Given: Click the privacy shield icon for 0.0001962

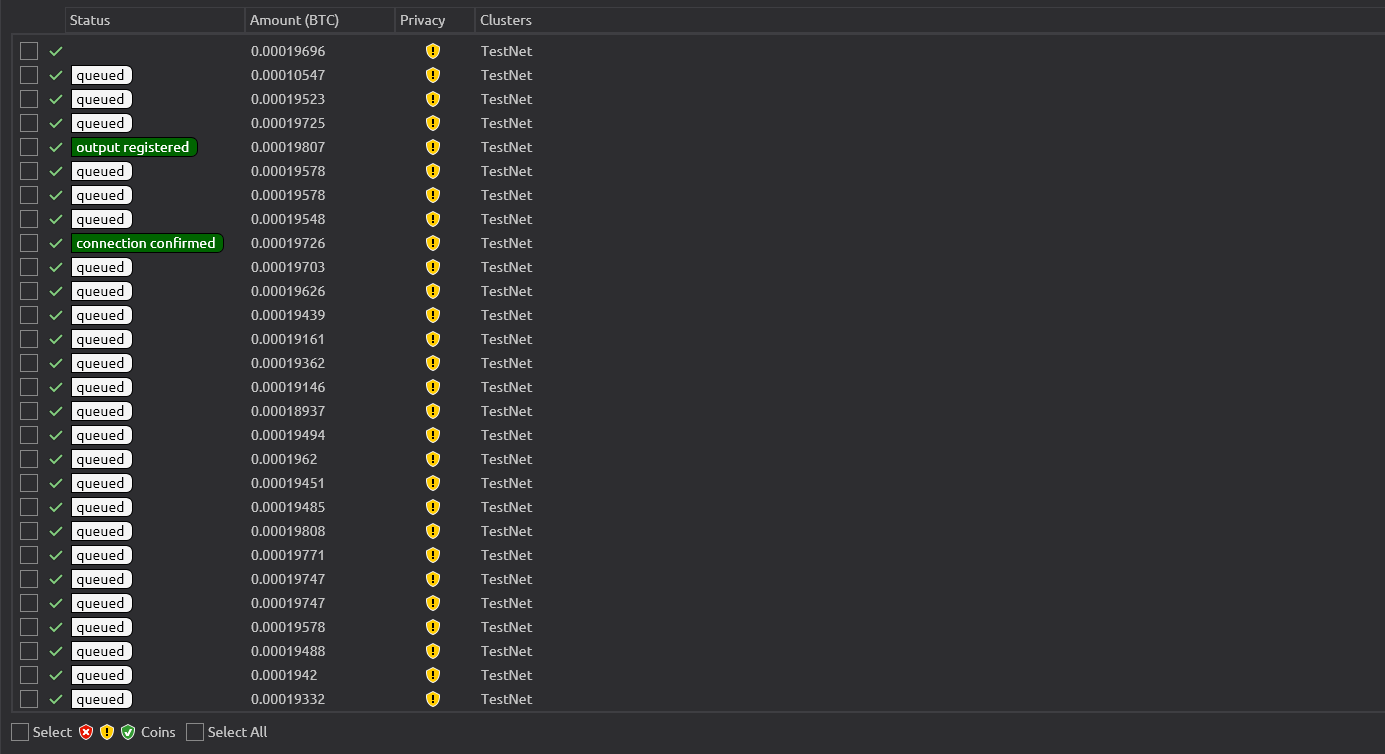Looking at the screenshot, I should (x=433, y=459).
